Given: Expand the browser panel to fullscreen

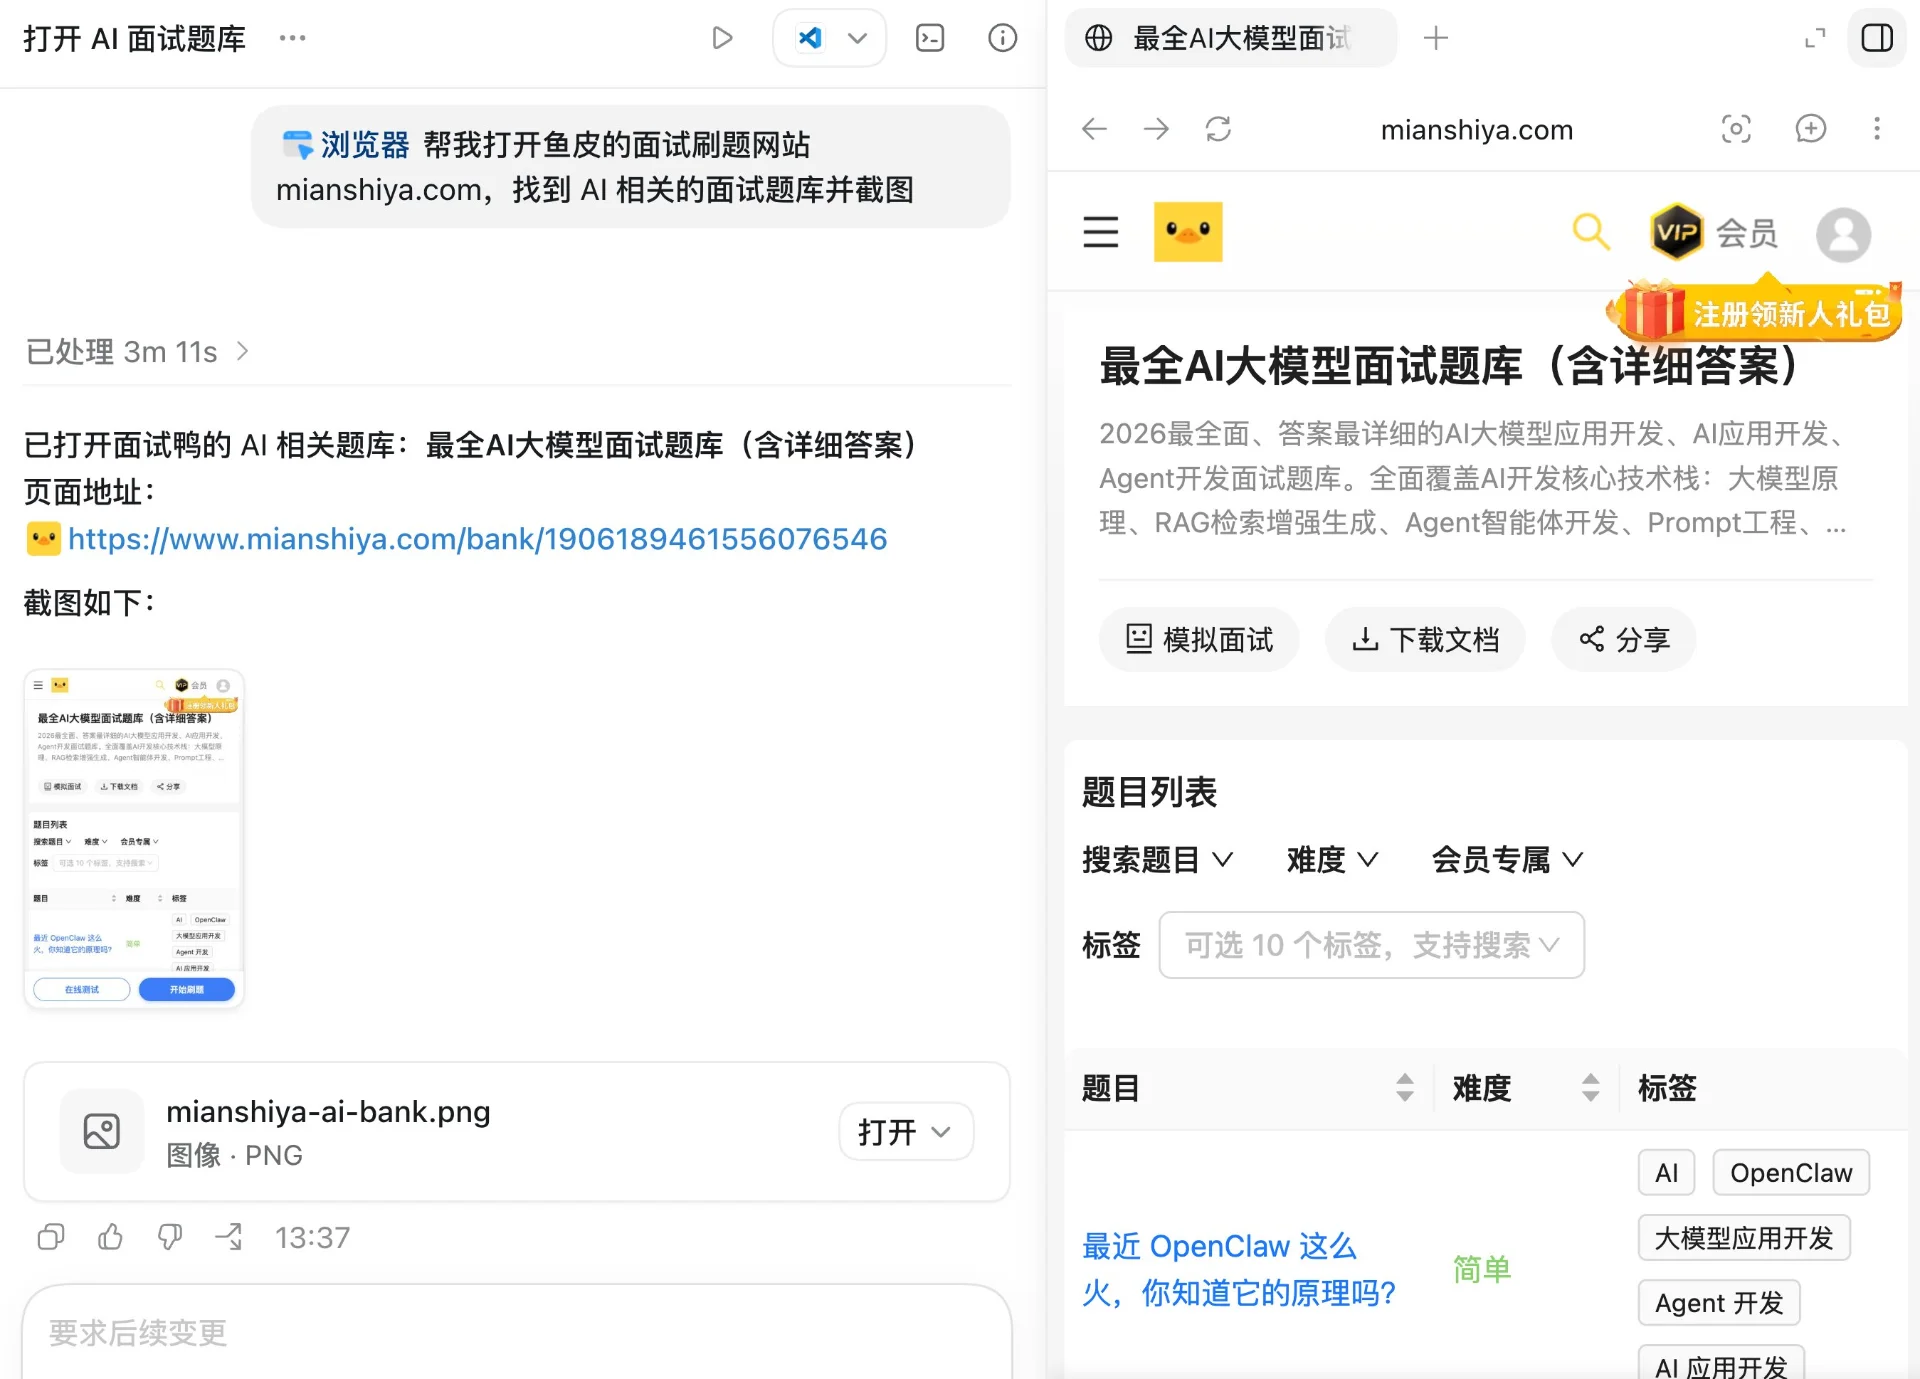Looking at the screenshot, I should click(x=1814, y=38).
